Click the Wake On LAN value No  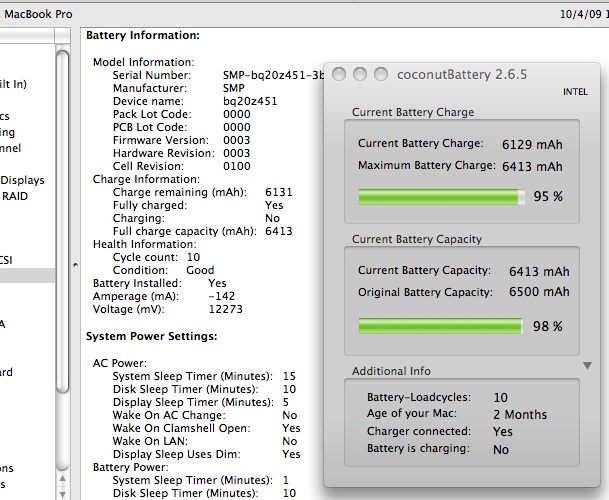tap(289, 441)
